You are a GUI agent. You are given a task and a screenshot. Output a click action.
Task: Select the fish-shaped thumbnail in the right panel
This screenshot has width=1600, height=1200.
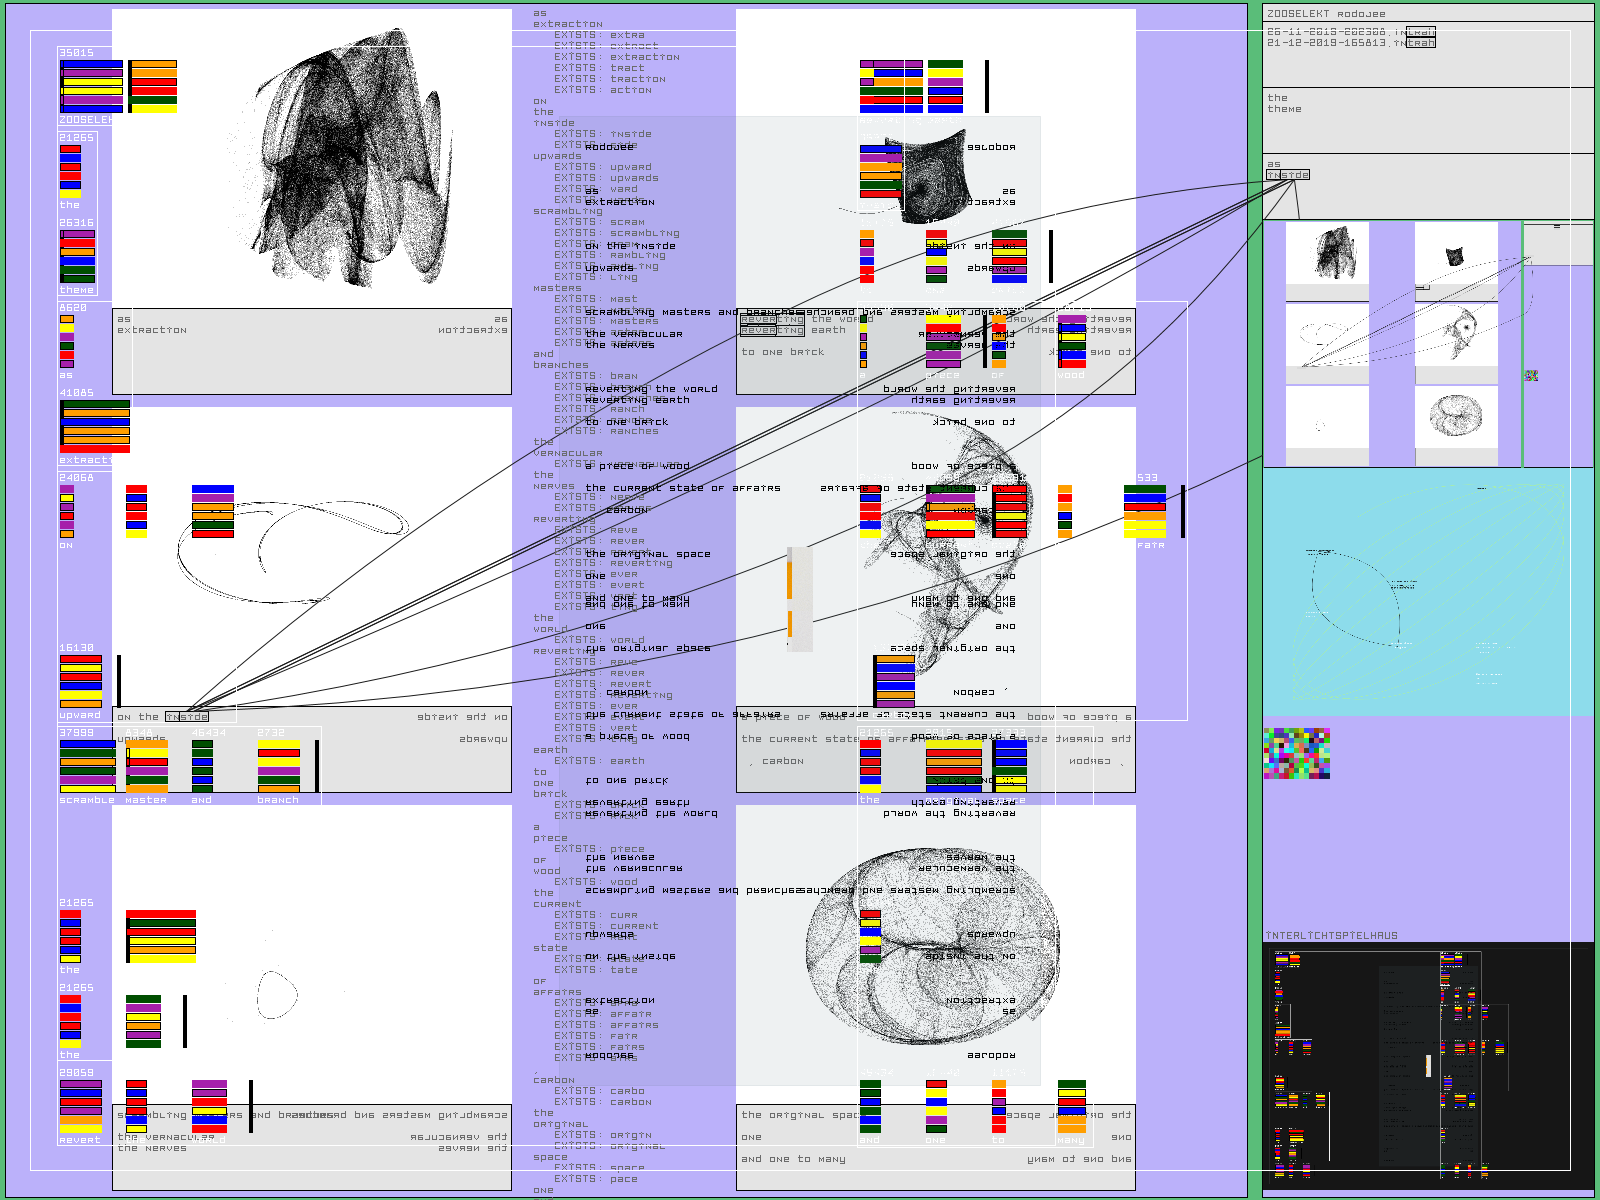coord(1456,333)
